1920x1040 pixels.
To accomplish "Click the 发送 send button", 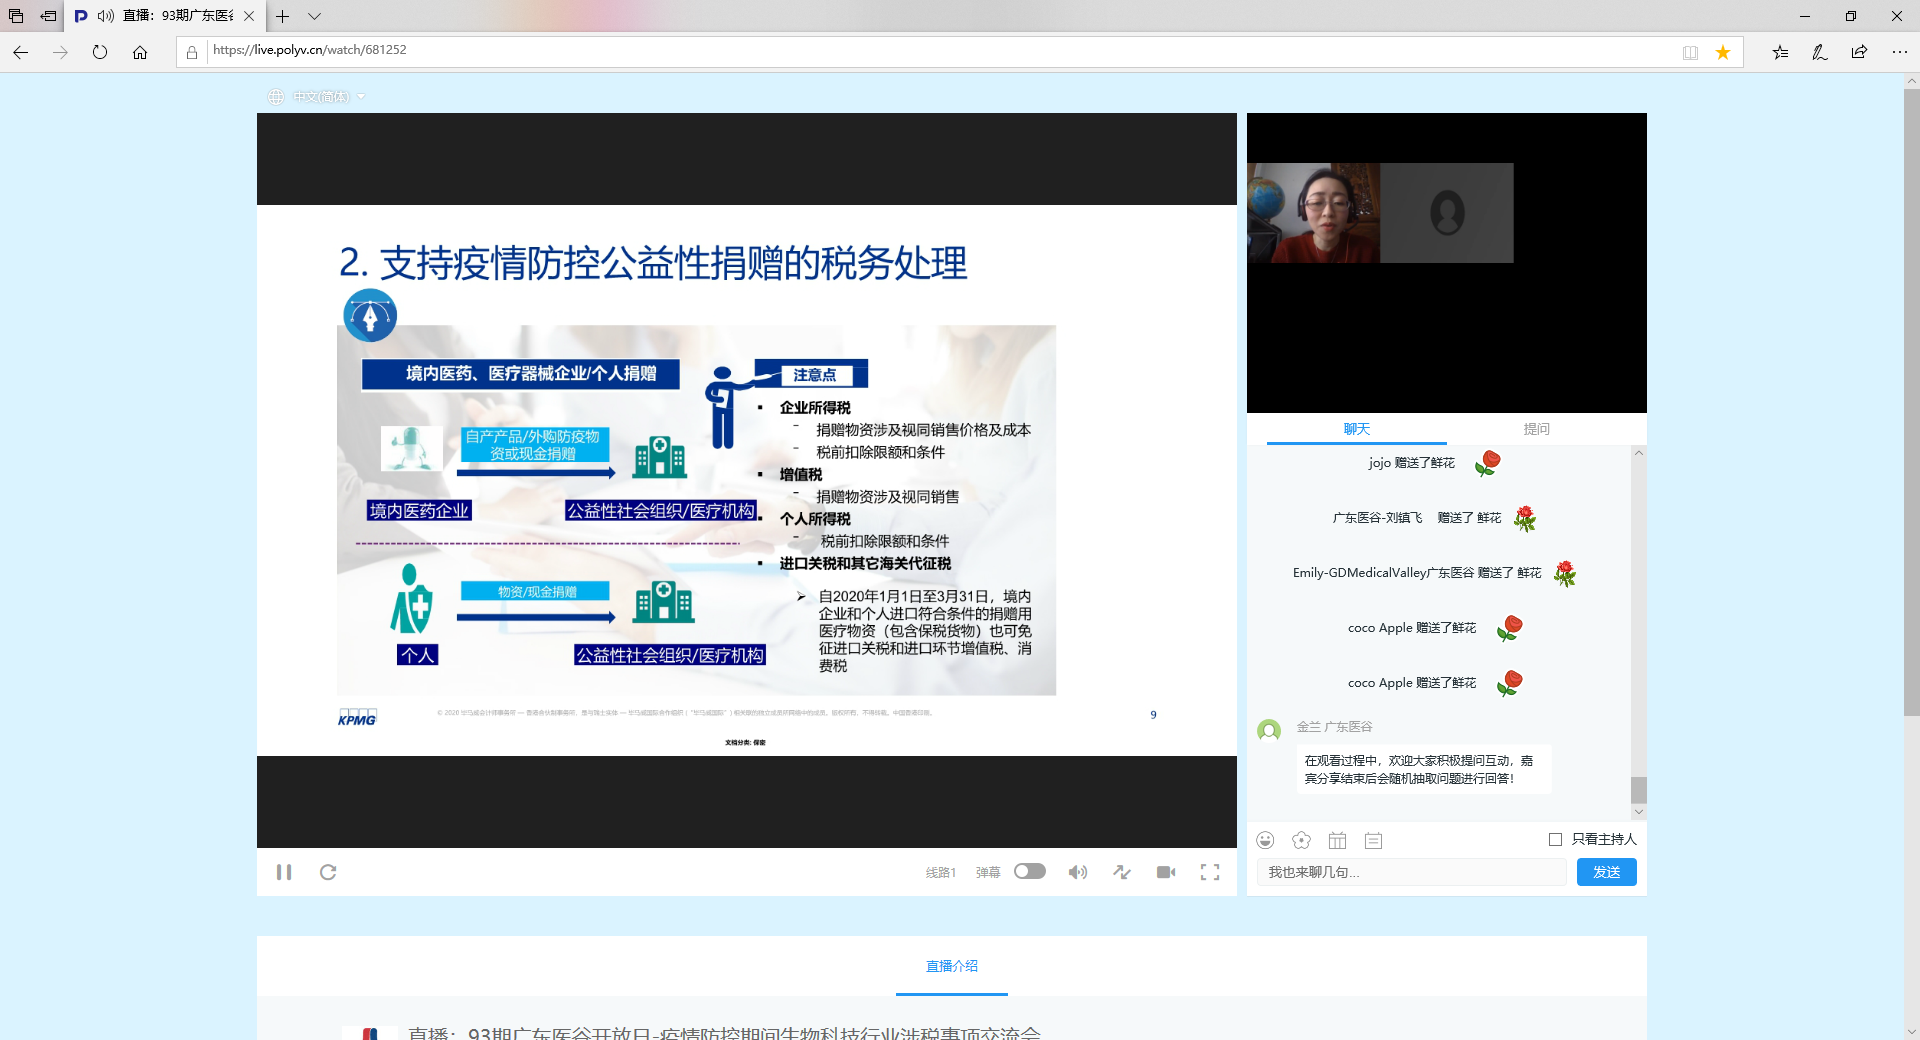I will 1606,872.
